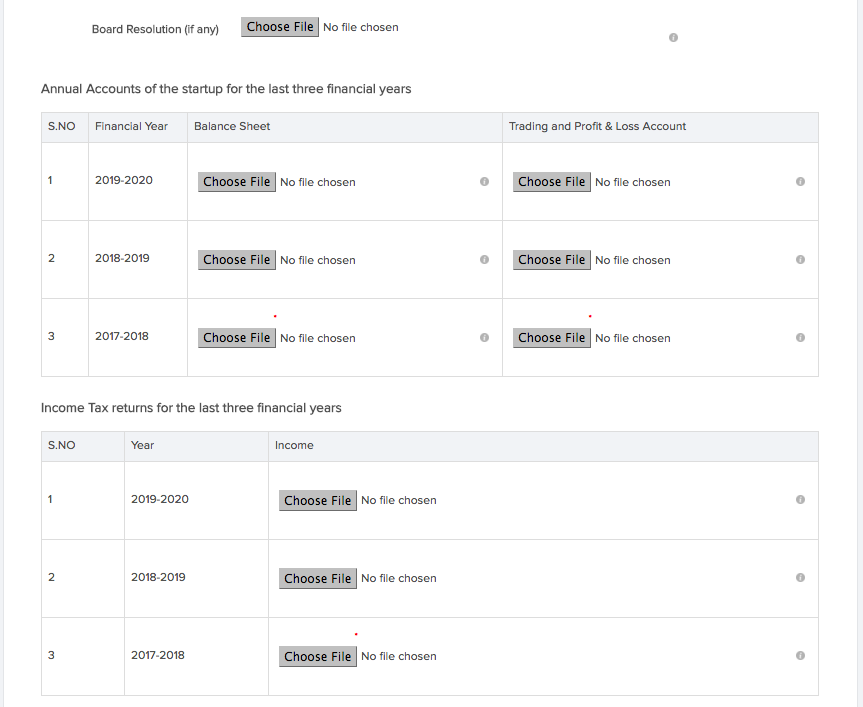Click info icon for 2019-2020 Profit & Loss
Viewport: 863px width, 707px height.
pos(800,182)
